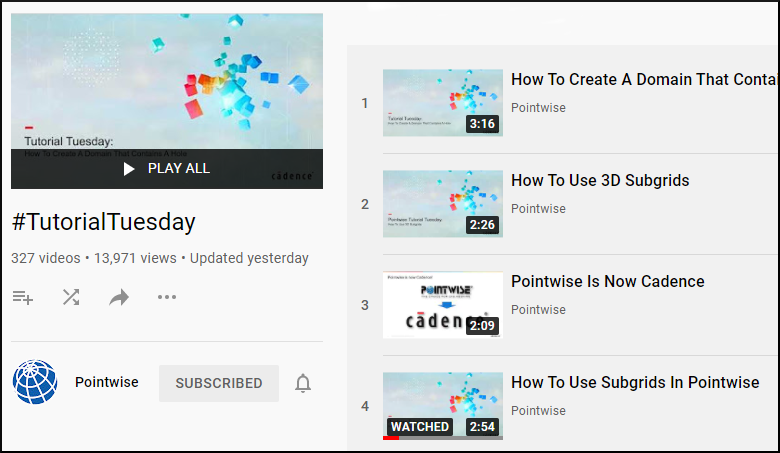Click the Pointwise-Cadence thumbnail with 2:09 duration
The height and width of the screenshot is (453, 780).
(442, 304)
